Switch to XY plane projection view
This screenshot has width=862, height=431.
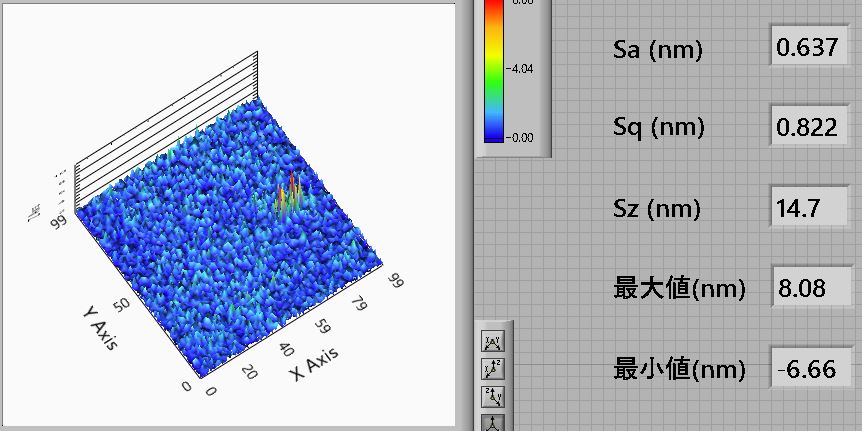point(492,343)
